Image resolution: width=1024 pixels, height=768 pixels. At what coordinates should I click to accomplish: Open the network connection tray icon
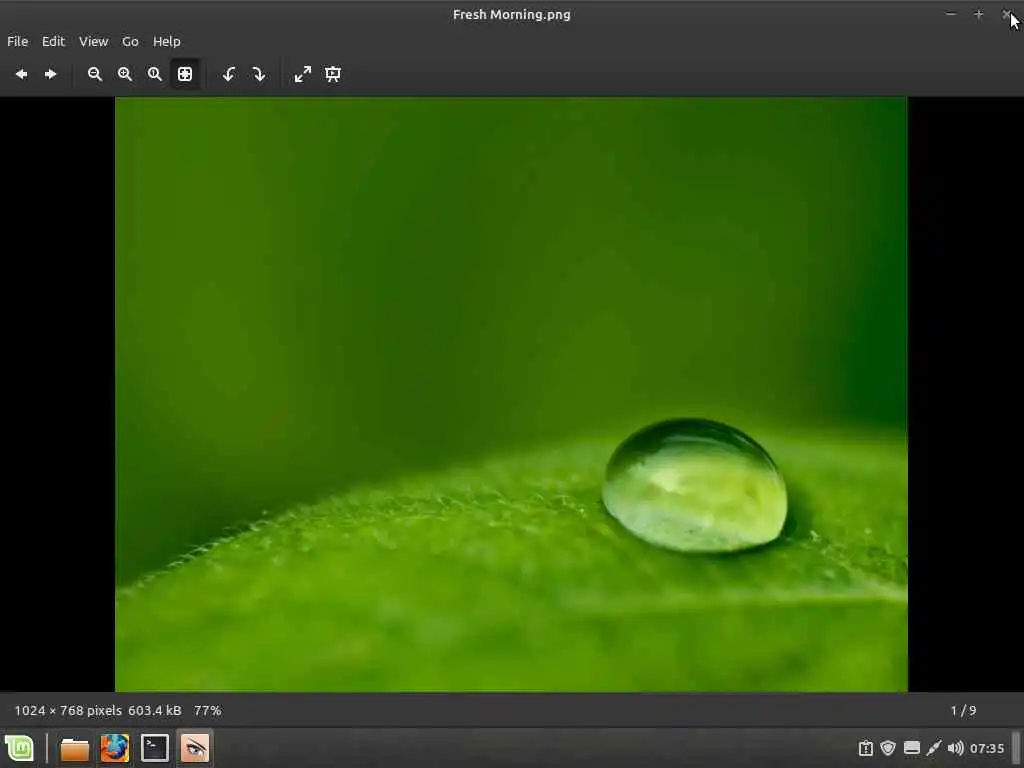point(934,748)
